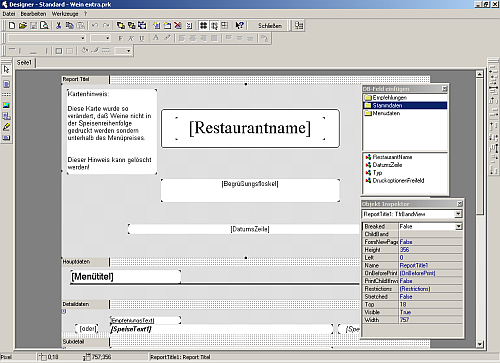
Task: Pick the background fill color bucket
Action: pos(85,51)
